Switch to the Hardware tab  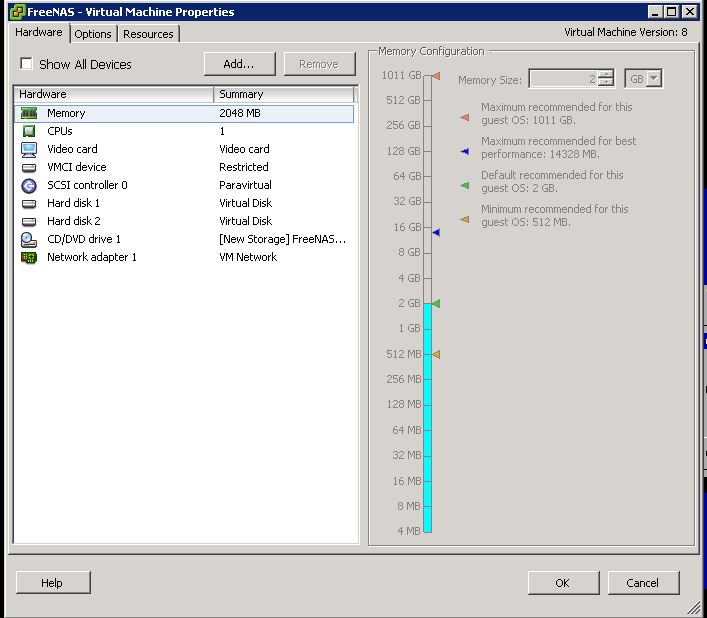[39, 32]
